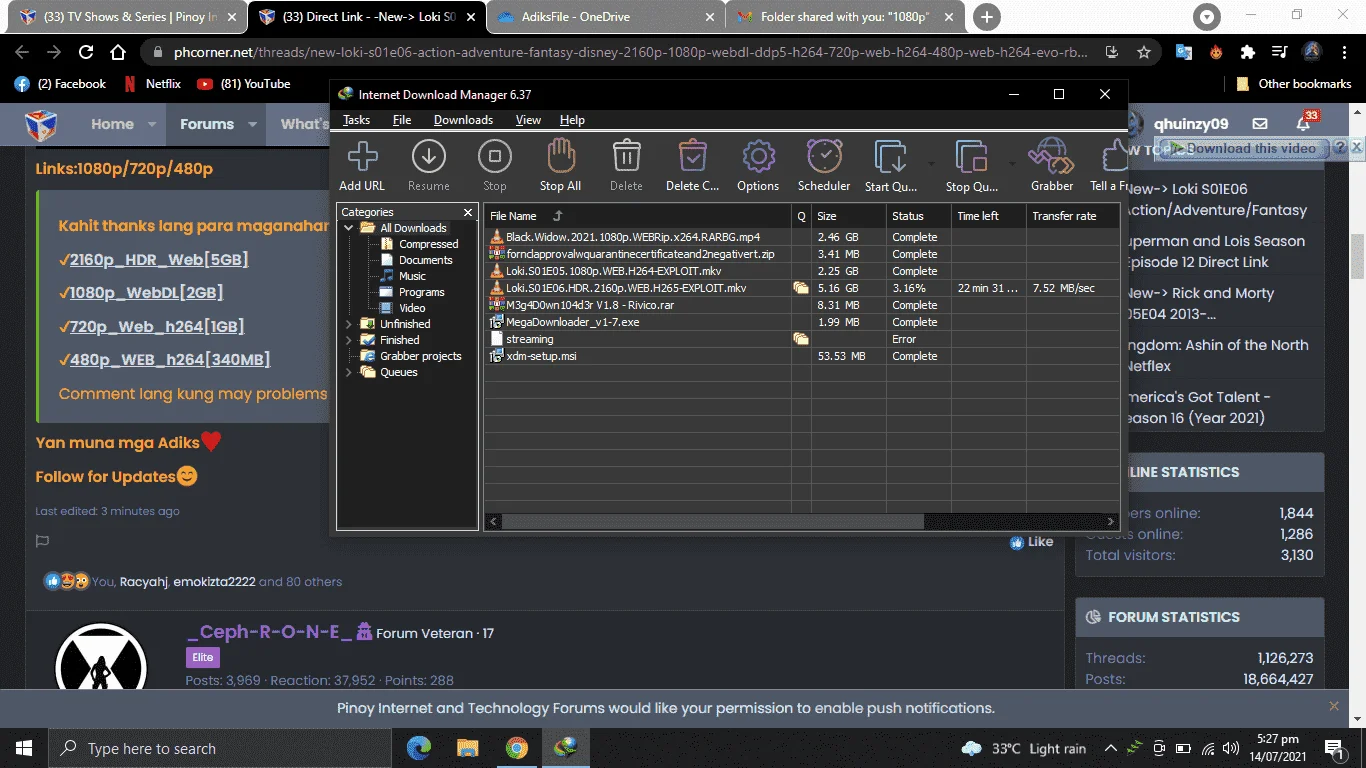Expand the Unfinished category
The height and width of the screenshot is (768, 1366).
click(x=349, y=324)
